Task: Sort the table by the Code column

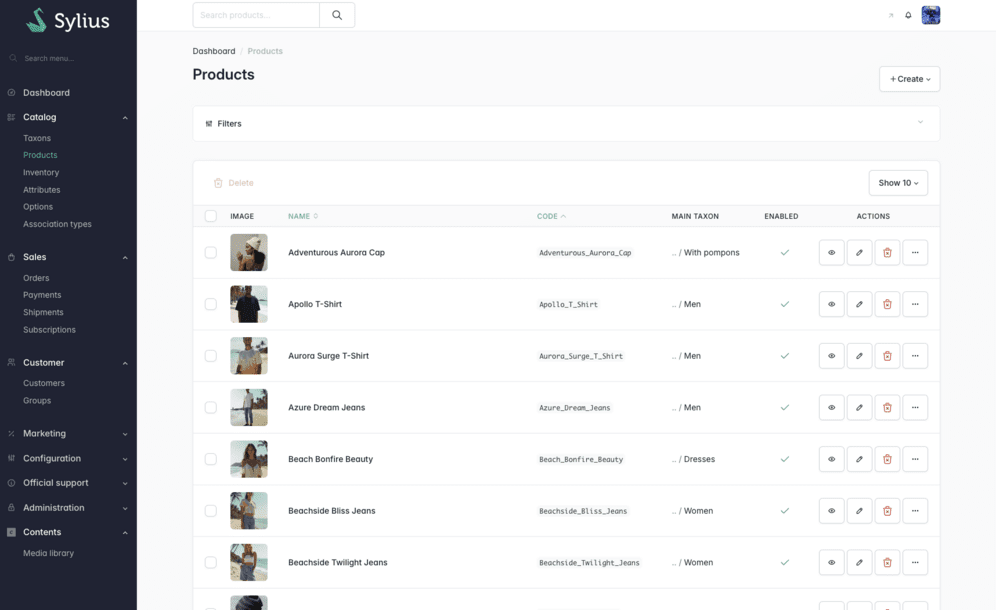Action: (x=551, y=216)
